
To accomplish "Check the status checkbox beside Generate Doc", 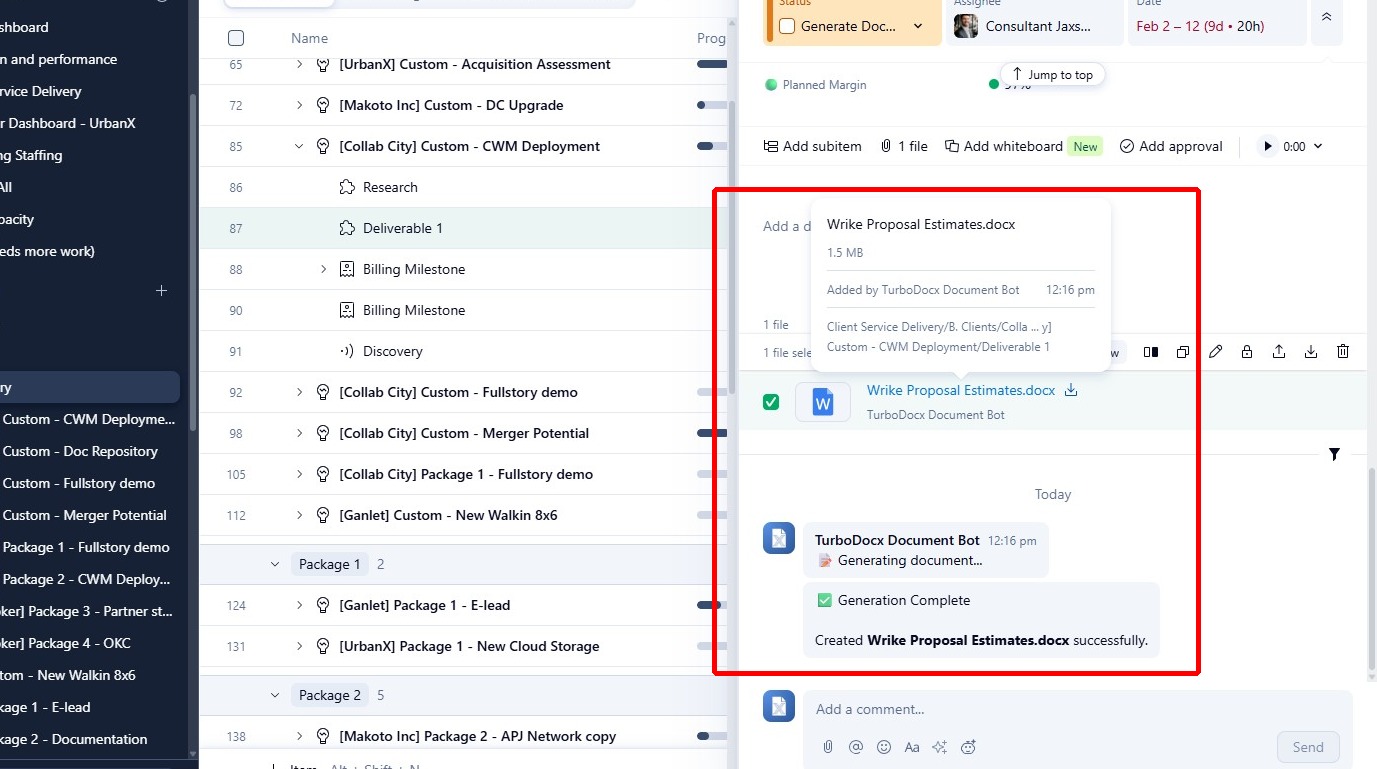I will pos(787,26).
